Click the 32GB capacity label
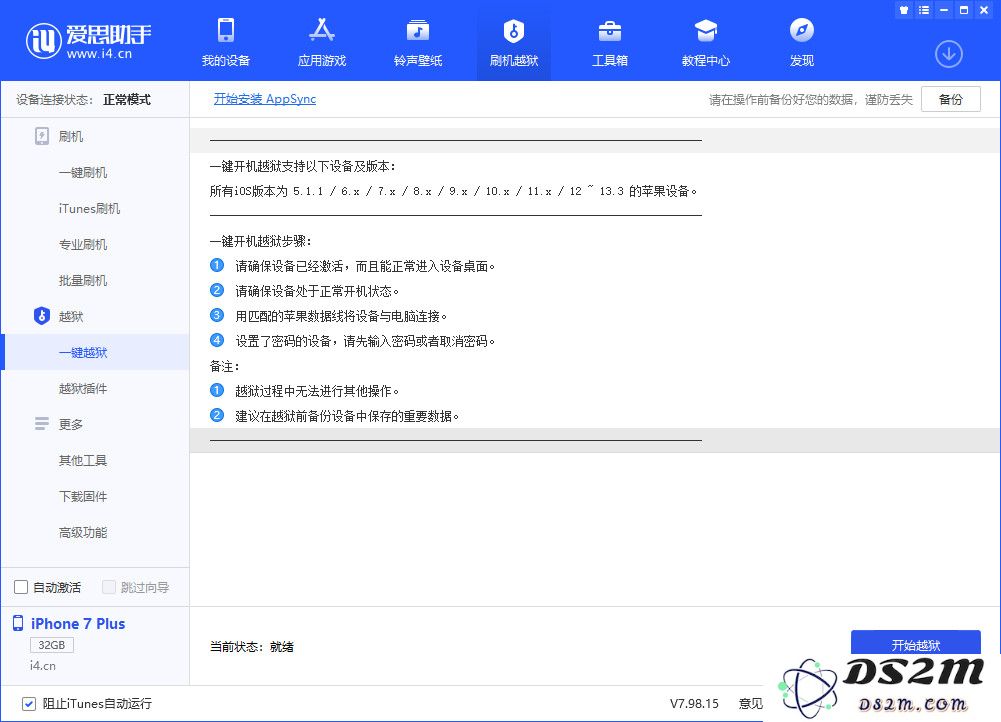1001x722 pixels. click(52, 645)
